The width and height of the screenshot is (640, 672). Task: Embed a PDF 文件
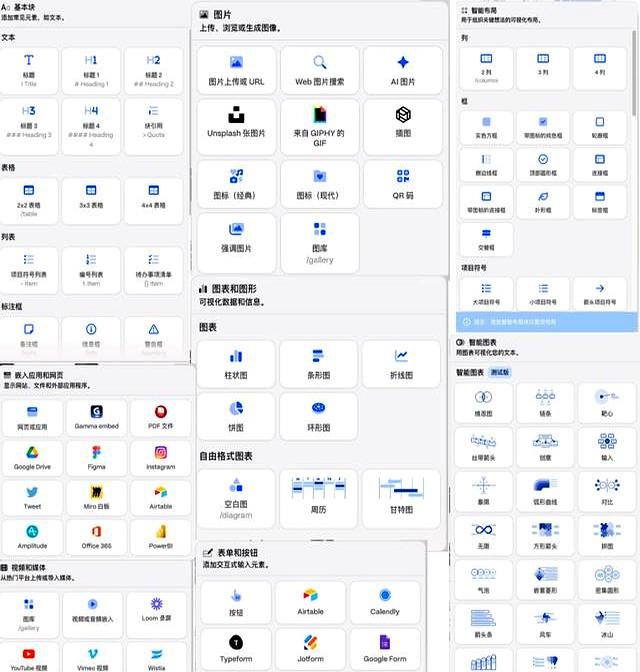click(161, 418)
